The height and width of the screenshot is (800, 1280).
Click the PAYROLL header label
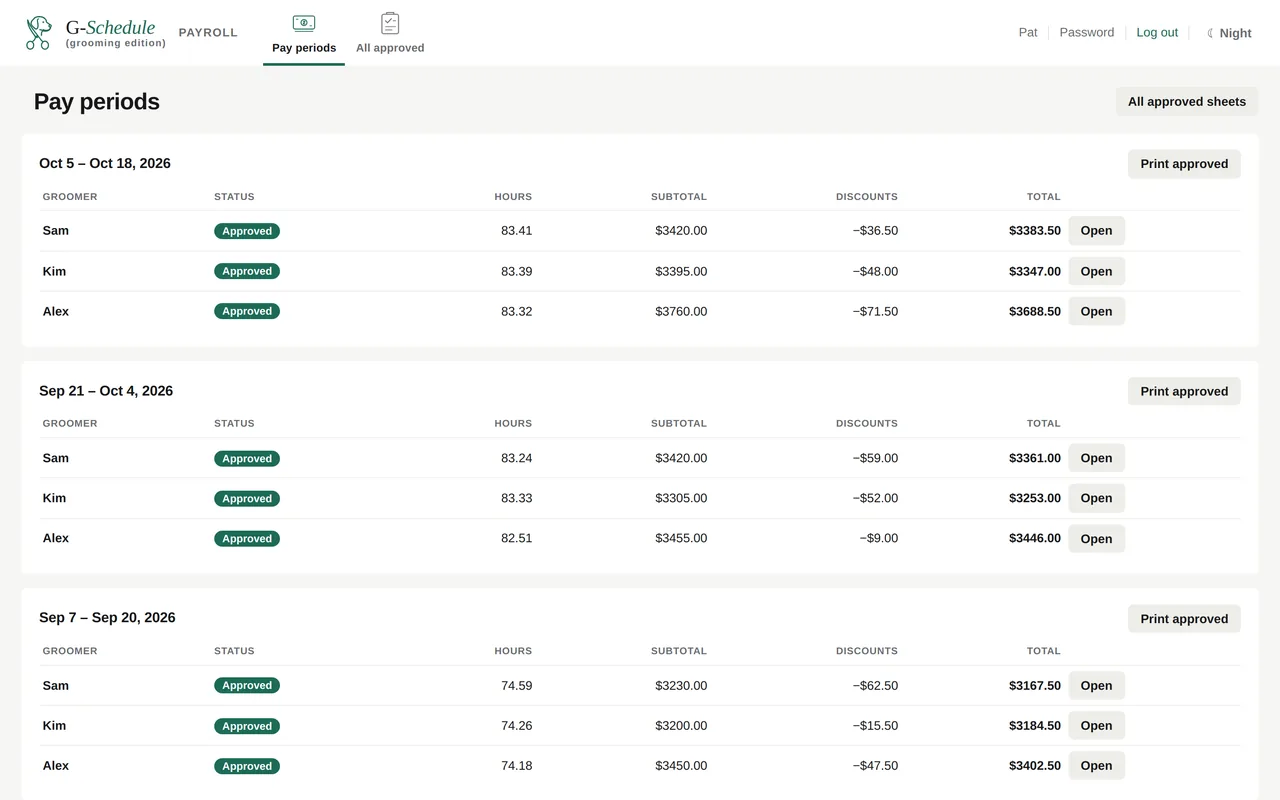click(x=208, y=33)
